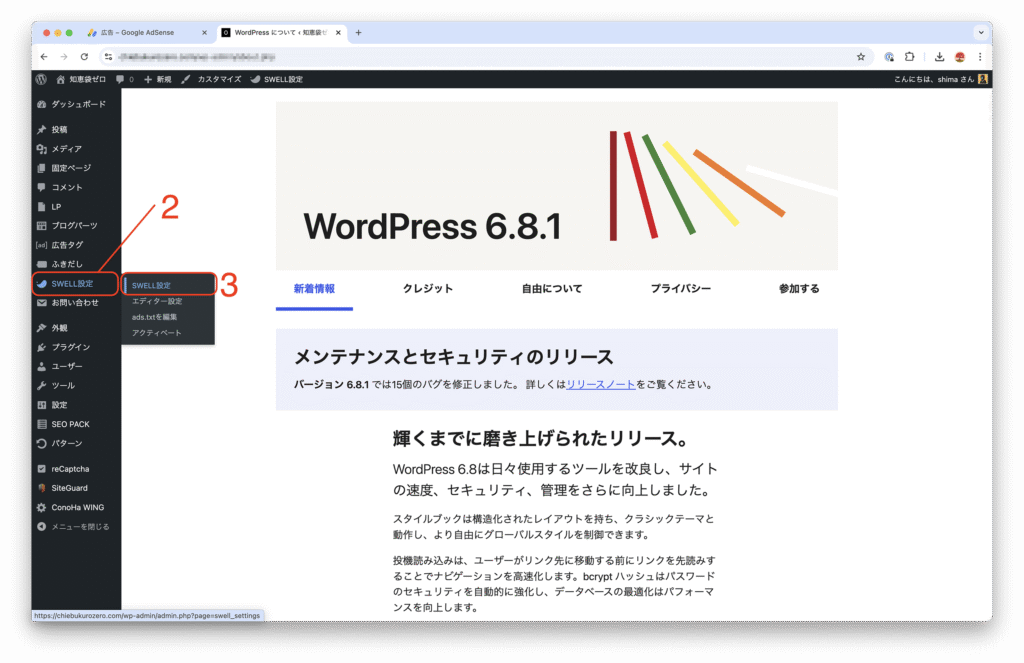Open the site home icon 知恵袋ゼロ

click(x=80, y=79)
